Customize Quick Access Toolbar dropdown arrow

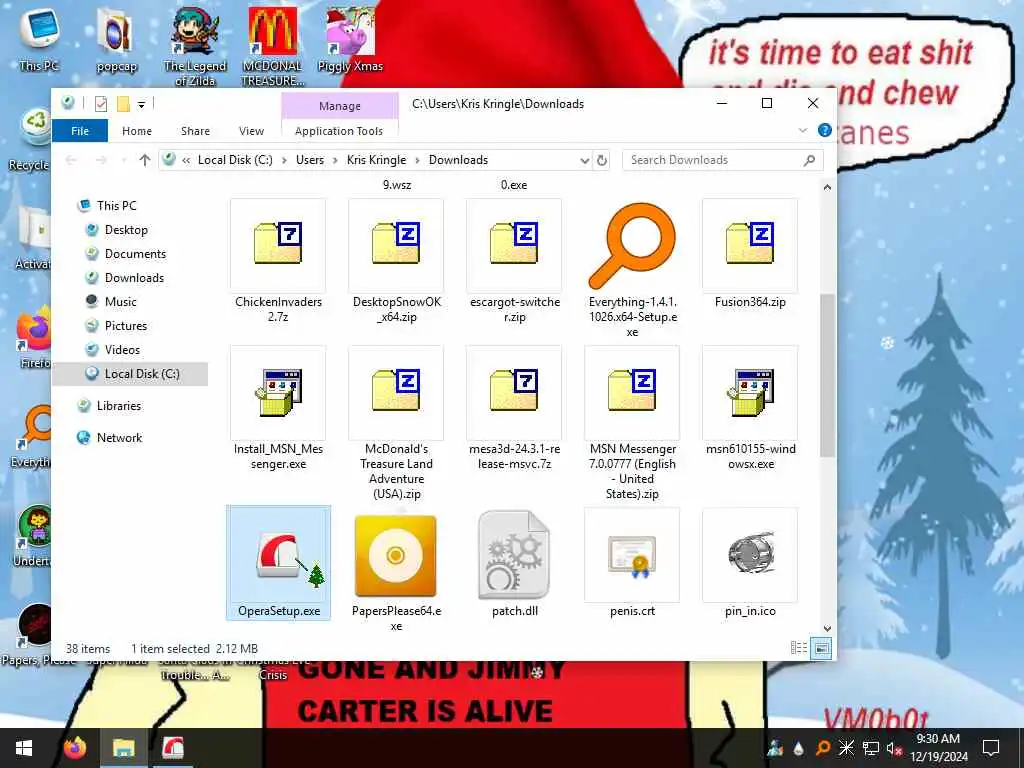[141, 104]
